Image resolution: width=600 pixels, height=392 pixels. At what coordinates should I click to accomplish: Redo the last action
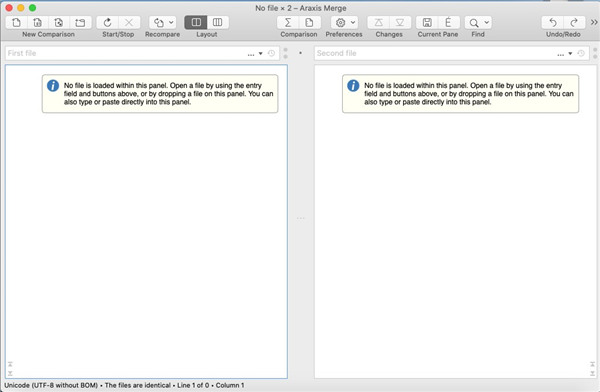(x=574, y=23)
